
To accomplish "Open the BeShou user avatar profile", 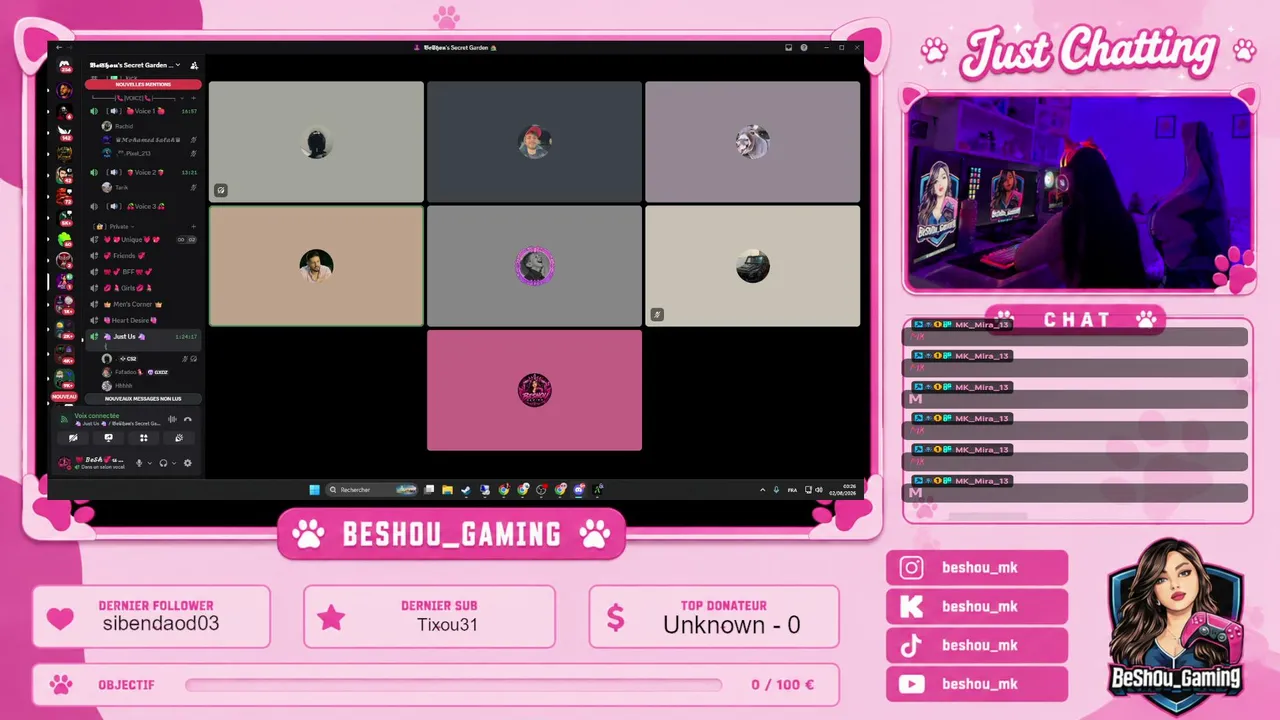I will (65, 463).
